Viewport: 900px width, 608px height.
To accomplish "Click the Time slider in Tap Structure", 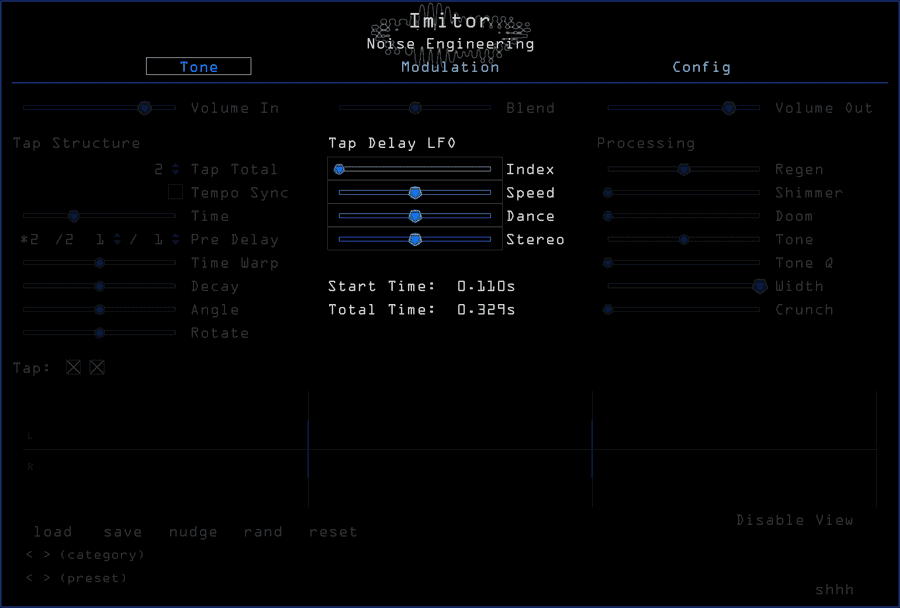I will point(99,216).
